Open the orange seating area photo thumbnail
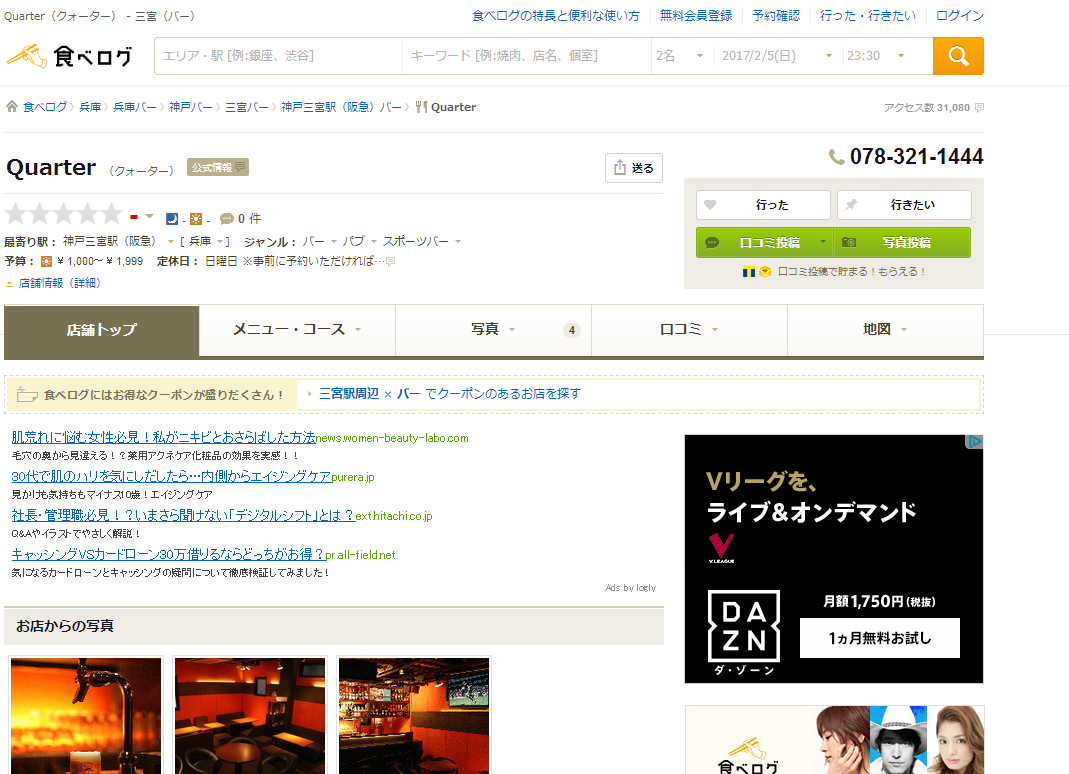The width and height of the screenshot is (1069, 774). pos(250,715)
